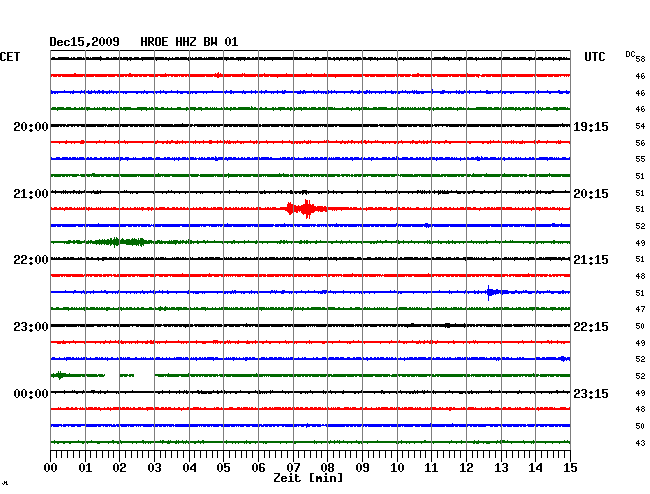Pick the "05" minute tick label

(x=223, y=467)
